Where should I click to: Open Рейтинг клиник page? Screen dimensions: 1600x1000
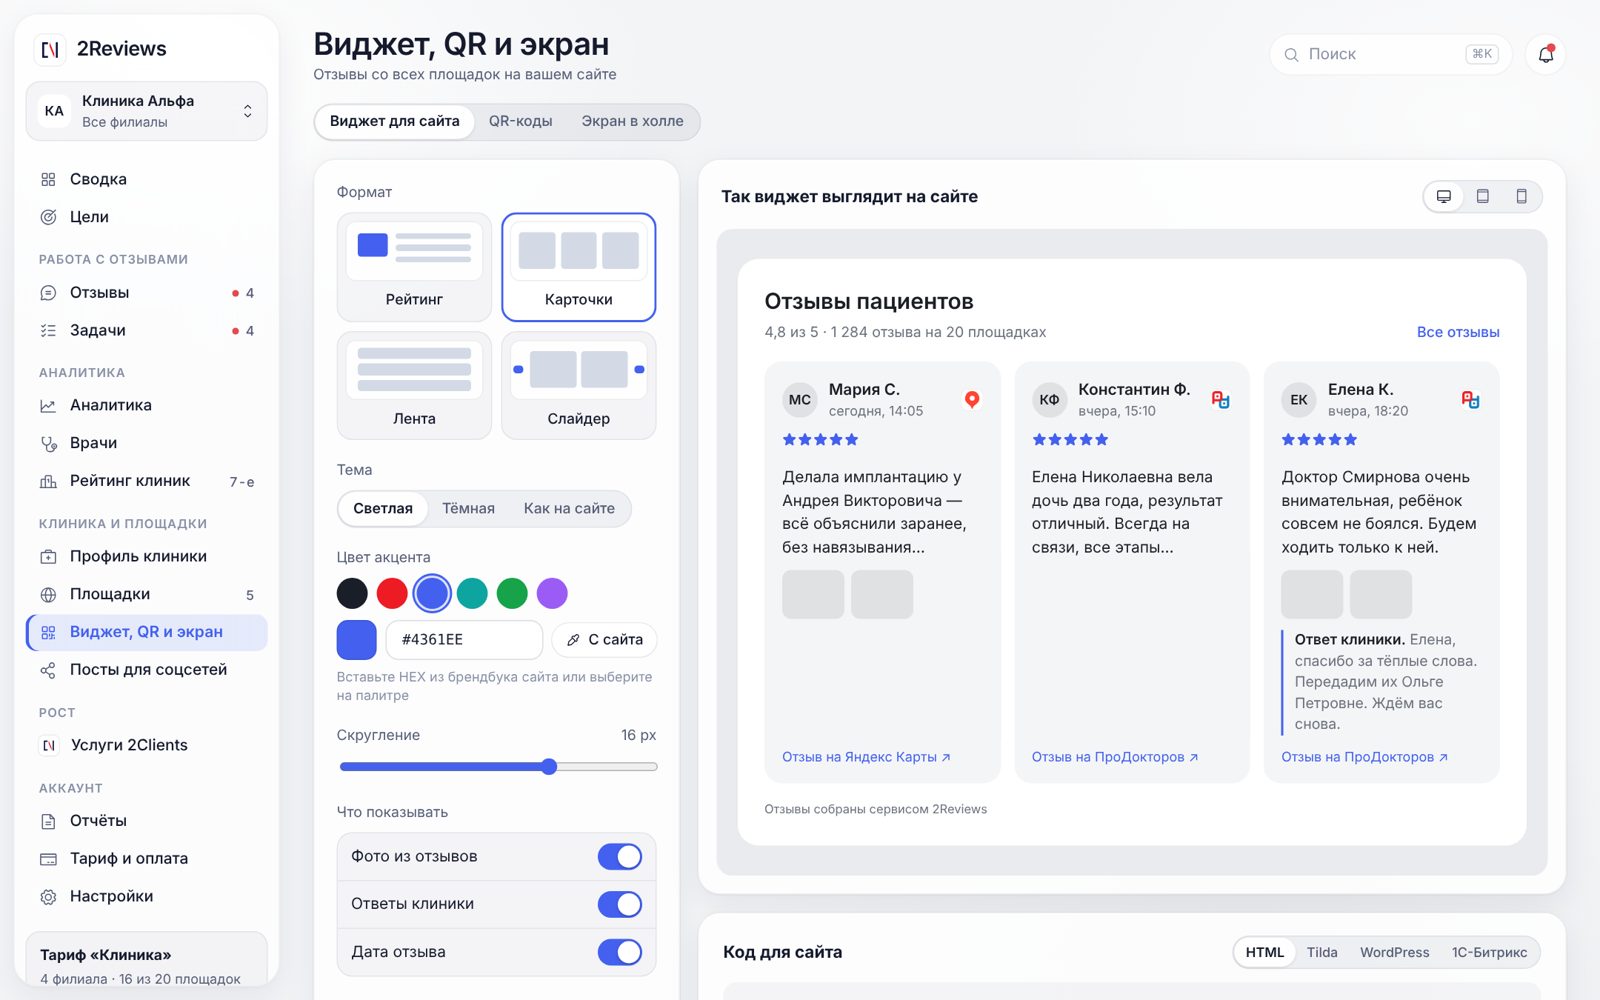click(146, 481)
